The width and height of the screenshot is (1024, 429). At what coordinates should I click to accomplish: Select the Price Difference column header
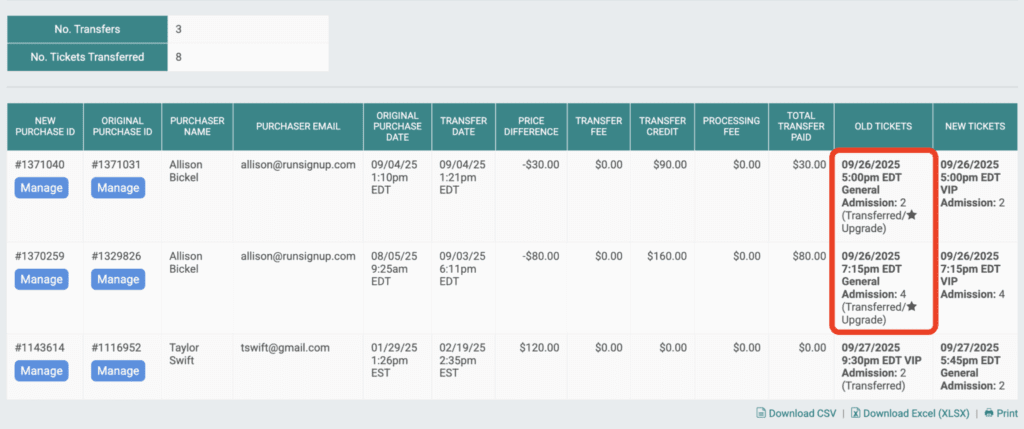[532, 126]
